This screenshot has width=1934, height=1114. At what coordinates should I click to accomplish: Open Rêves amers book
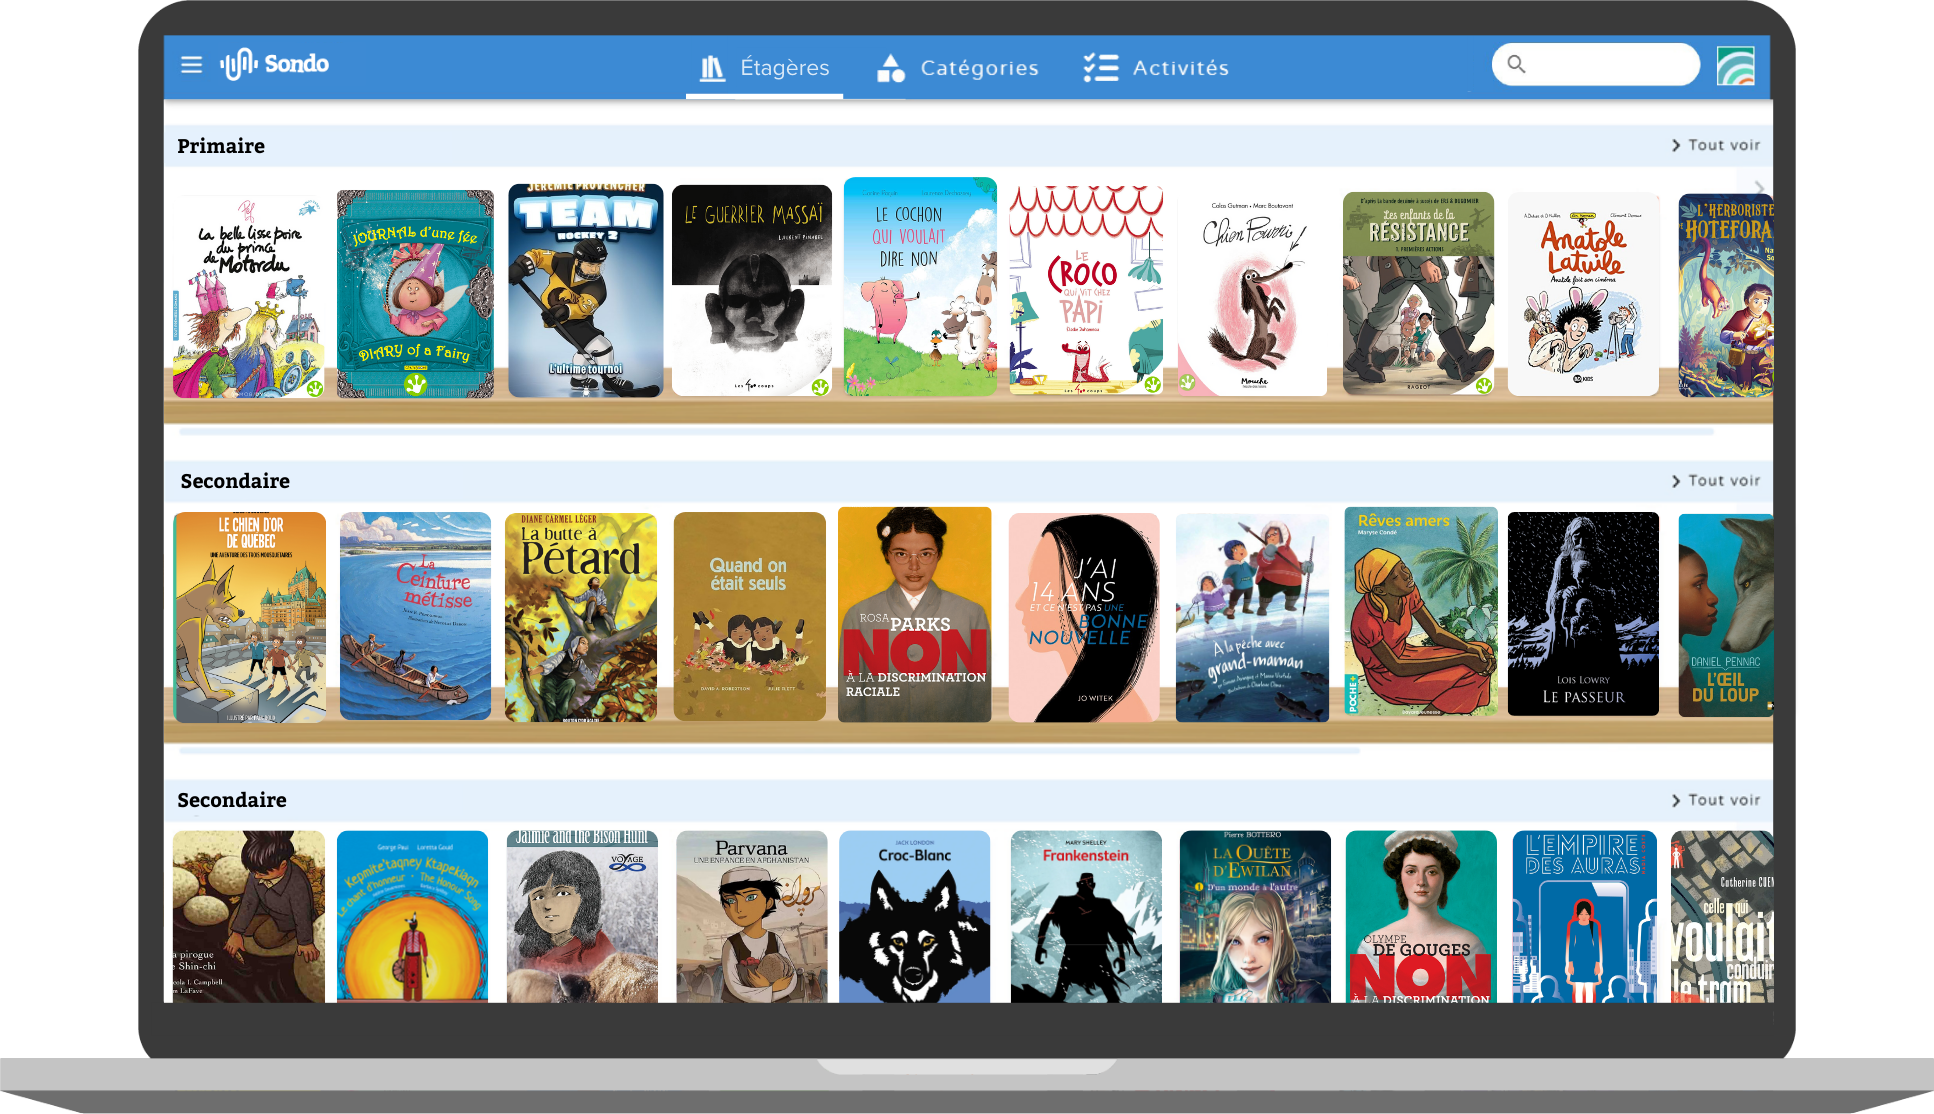pos(1421,611)
